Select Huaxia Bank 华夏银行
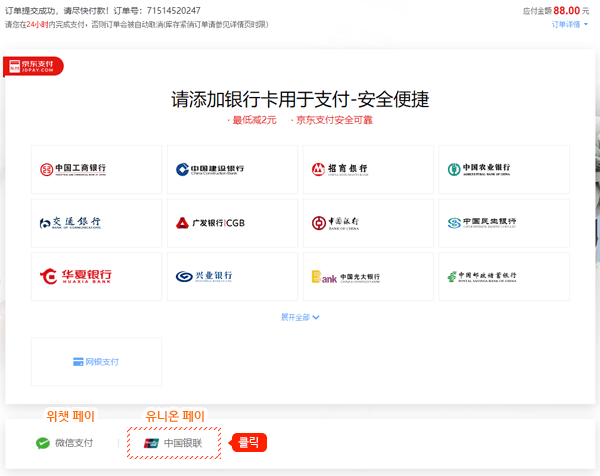The width and height of the screenshot is (600, 476). coord(96,276)
